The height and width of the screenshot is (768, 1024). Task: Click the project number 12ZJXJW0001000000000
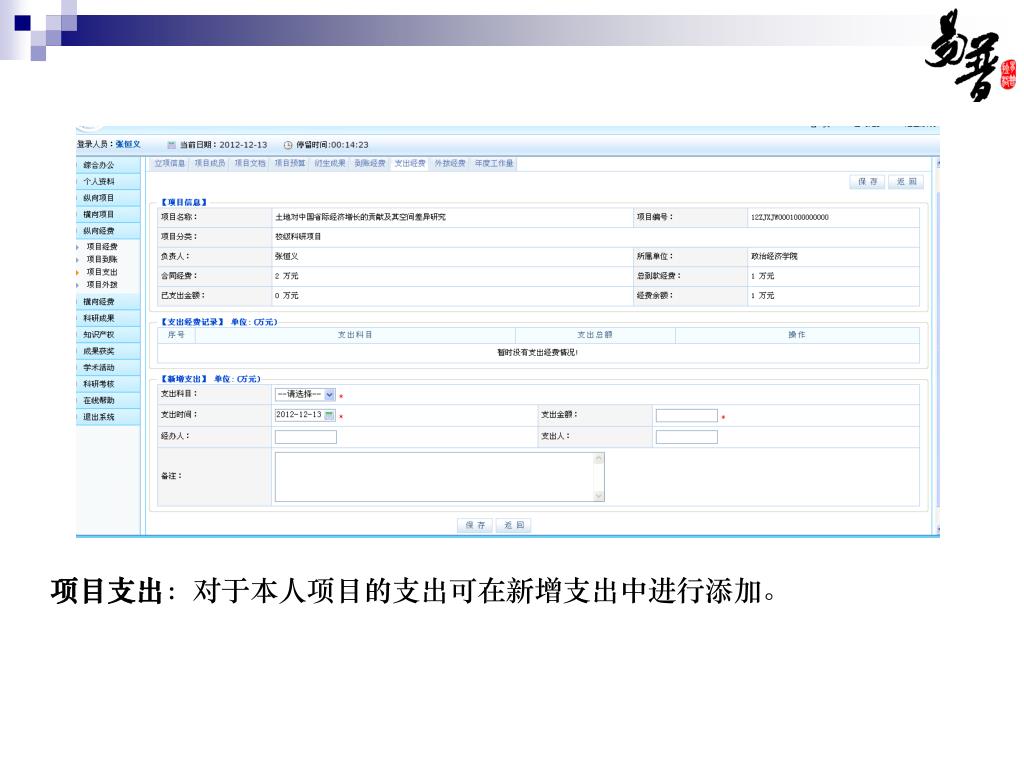(x=790, y=217)
